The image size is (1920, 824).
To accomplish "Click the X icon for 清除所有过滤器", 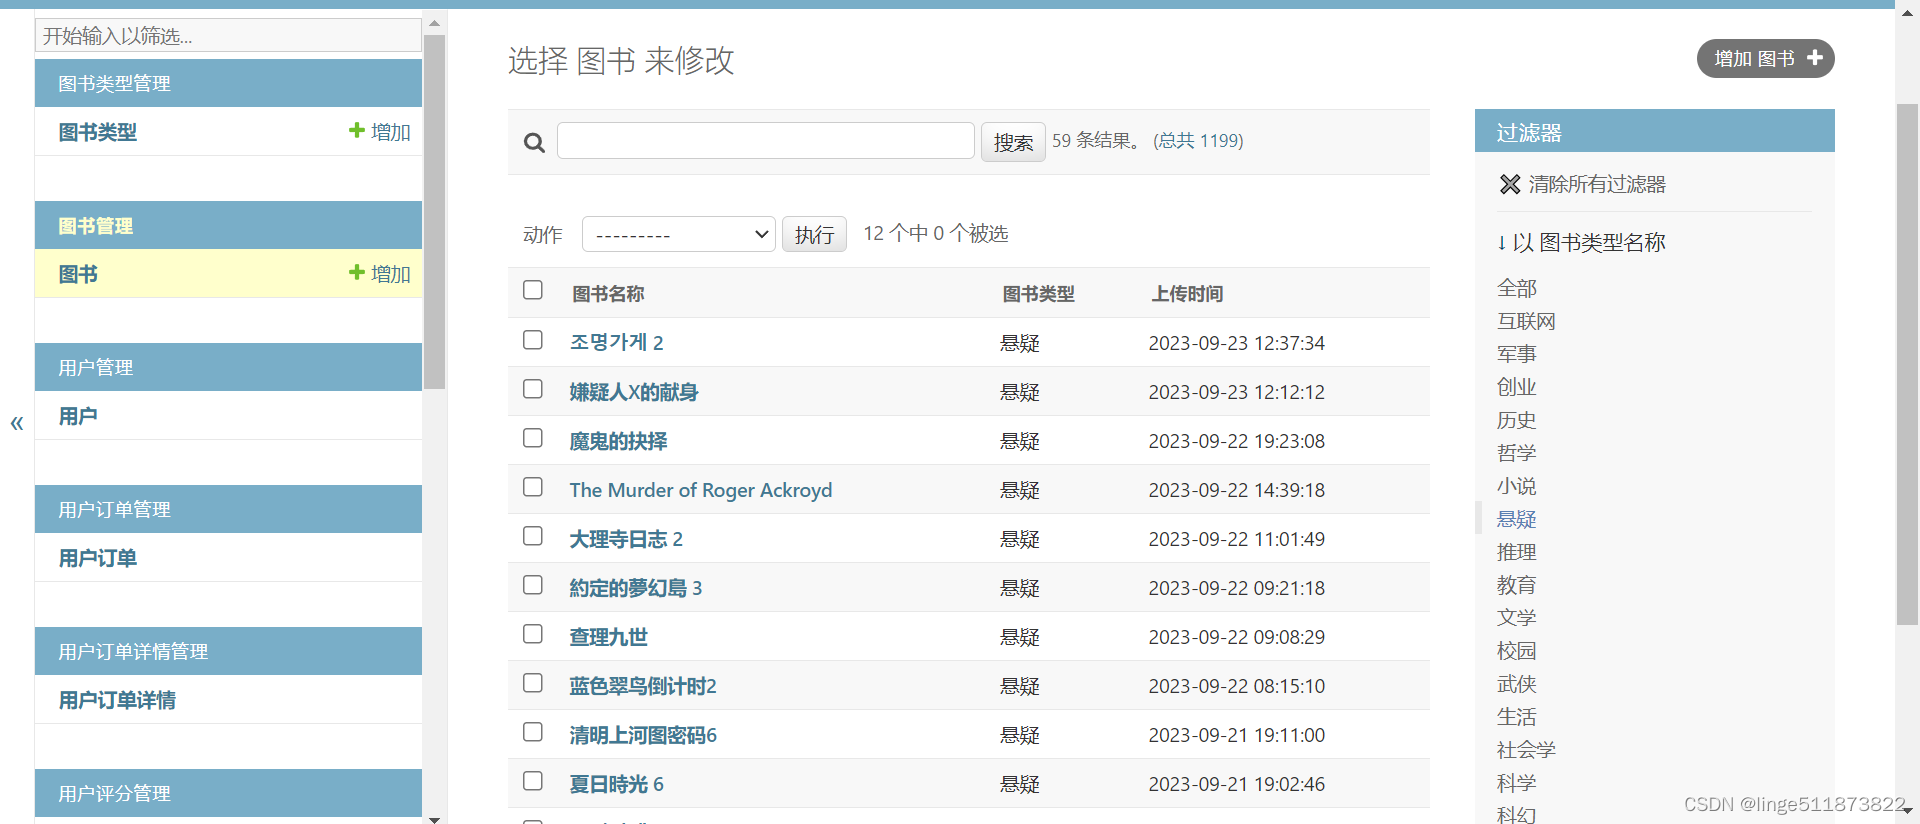I will pos(1510,184).
